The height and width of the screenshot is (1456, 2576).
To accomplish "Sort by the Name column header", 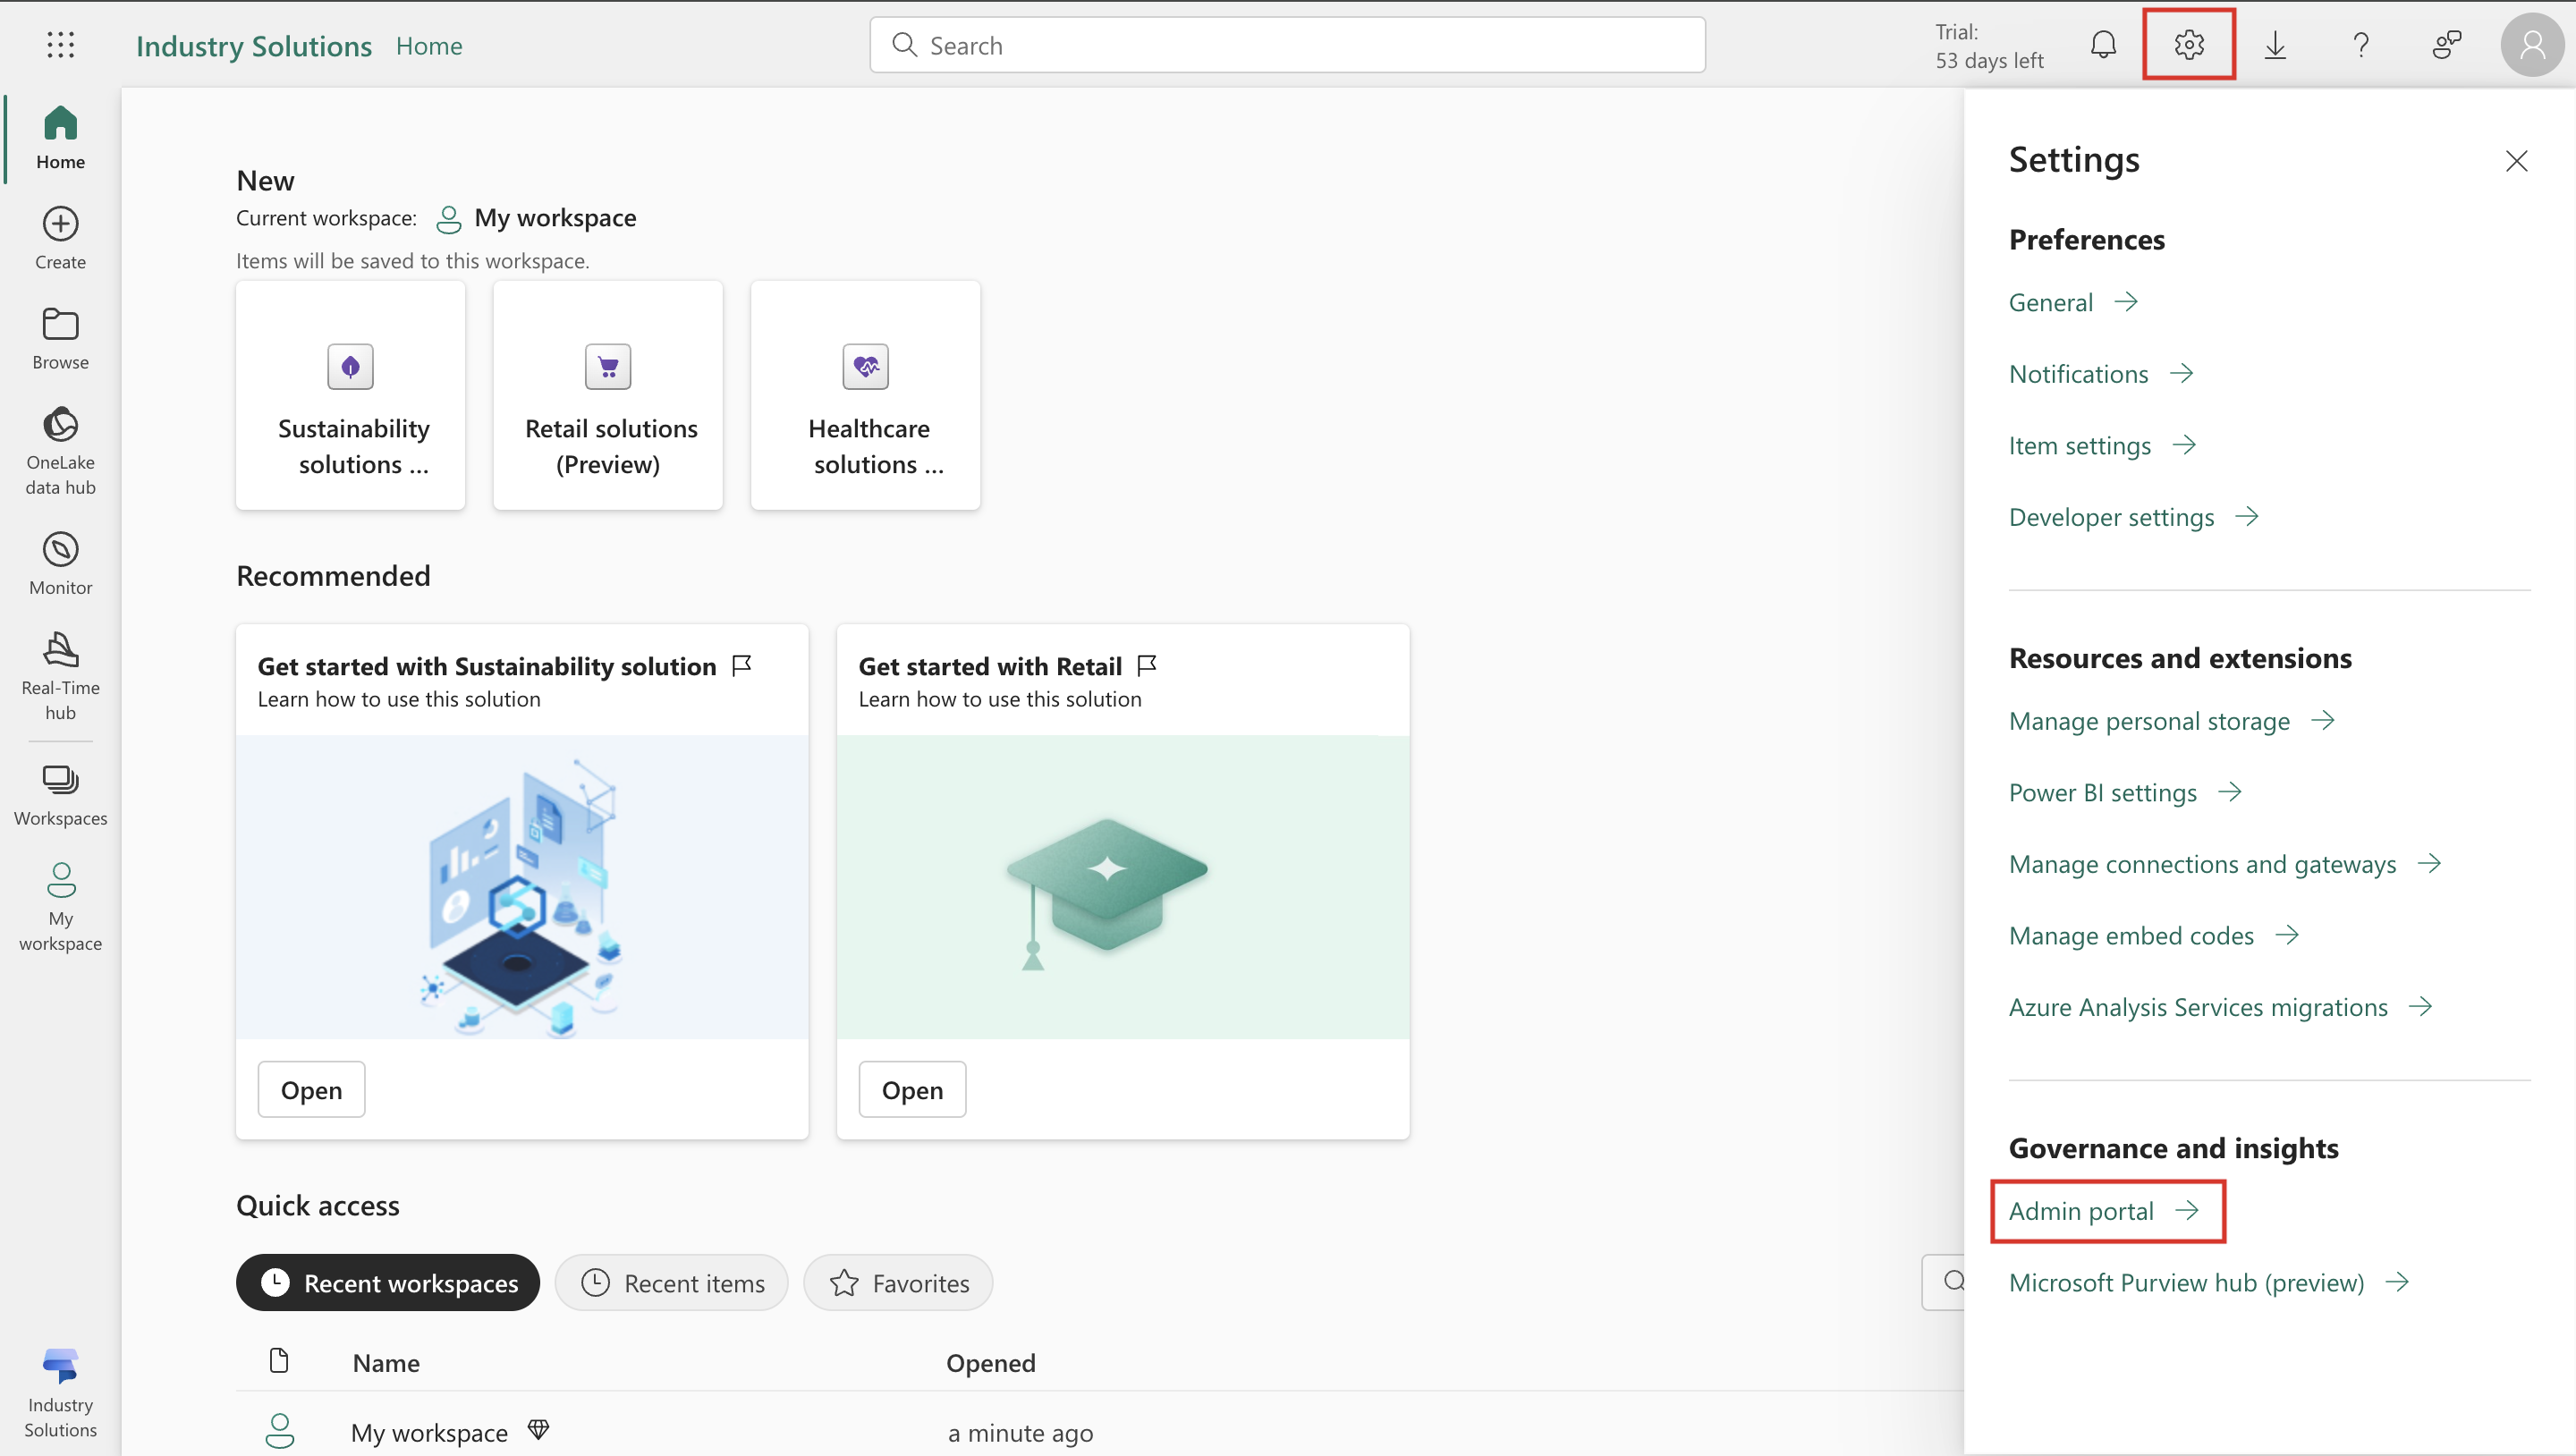I will pos(386,1362).
